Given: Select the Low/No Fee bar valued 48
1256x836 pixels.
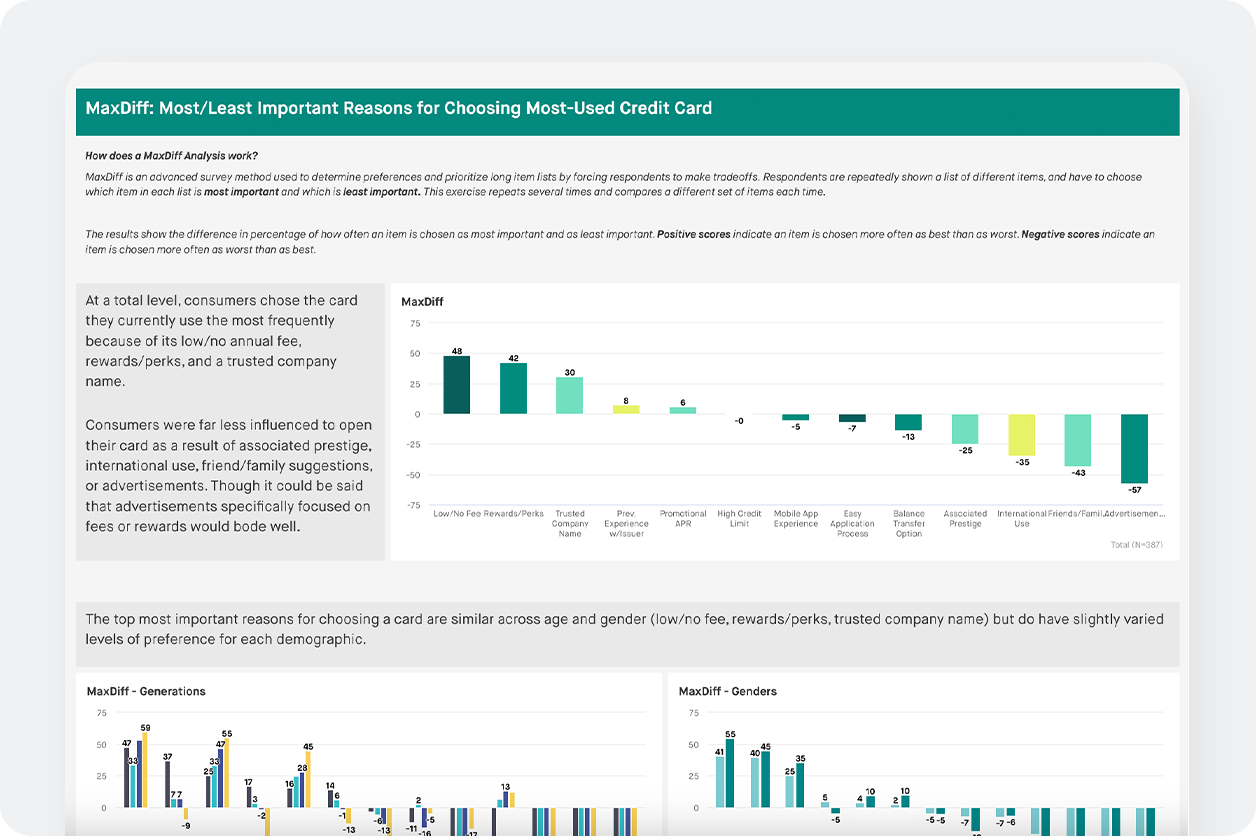Looking at the screenshot, I should point(457,385).
